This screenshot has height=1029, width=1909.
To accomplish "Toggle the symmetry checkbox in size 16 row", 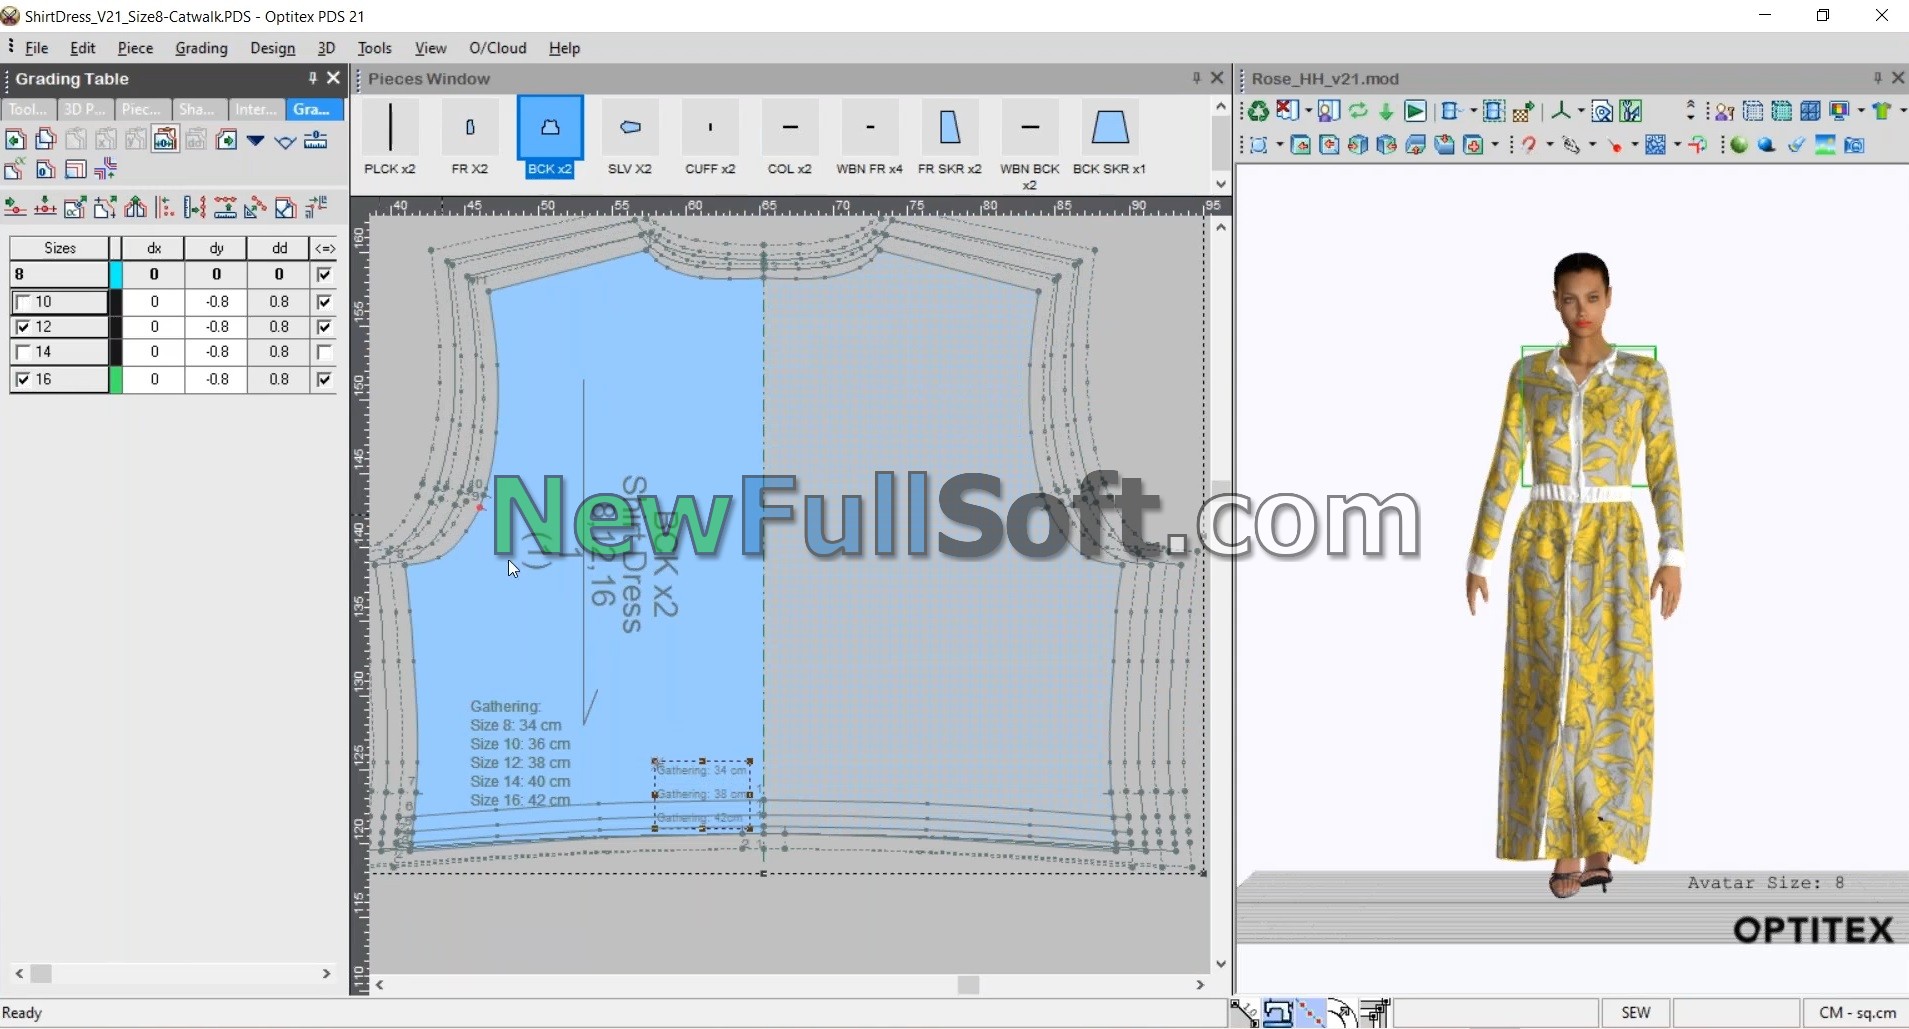I will pos(324,379).
